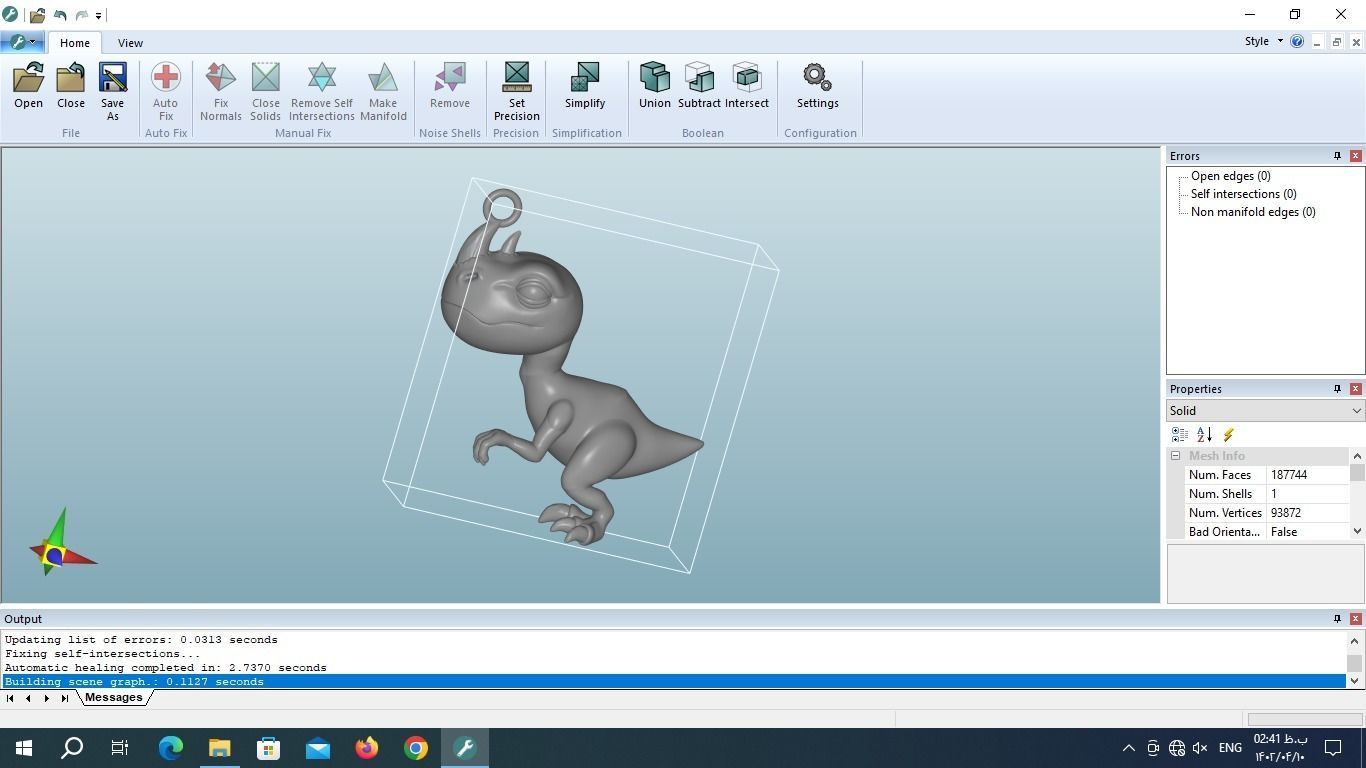
Task: Open File Explorer from taskbar
Action: 219,748
